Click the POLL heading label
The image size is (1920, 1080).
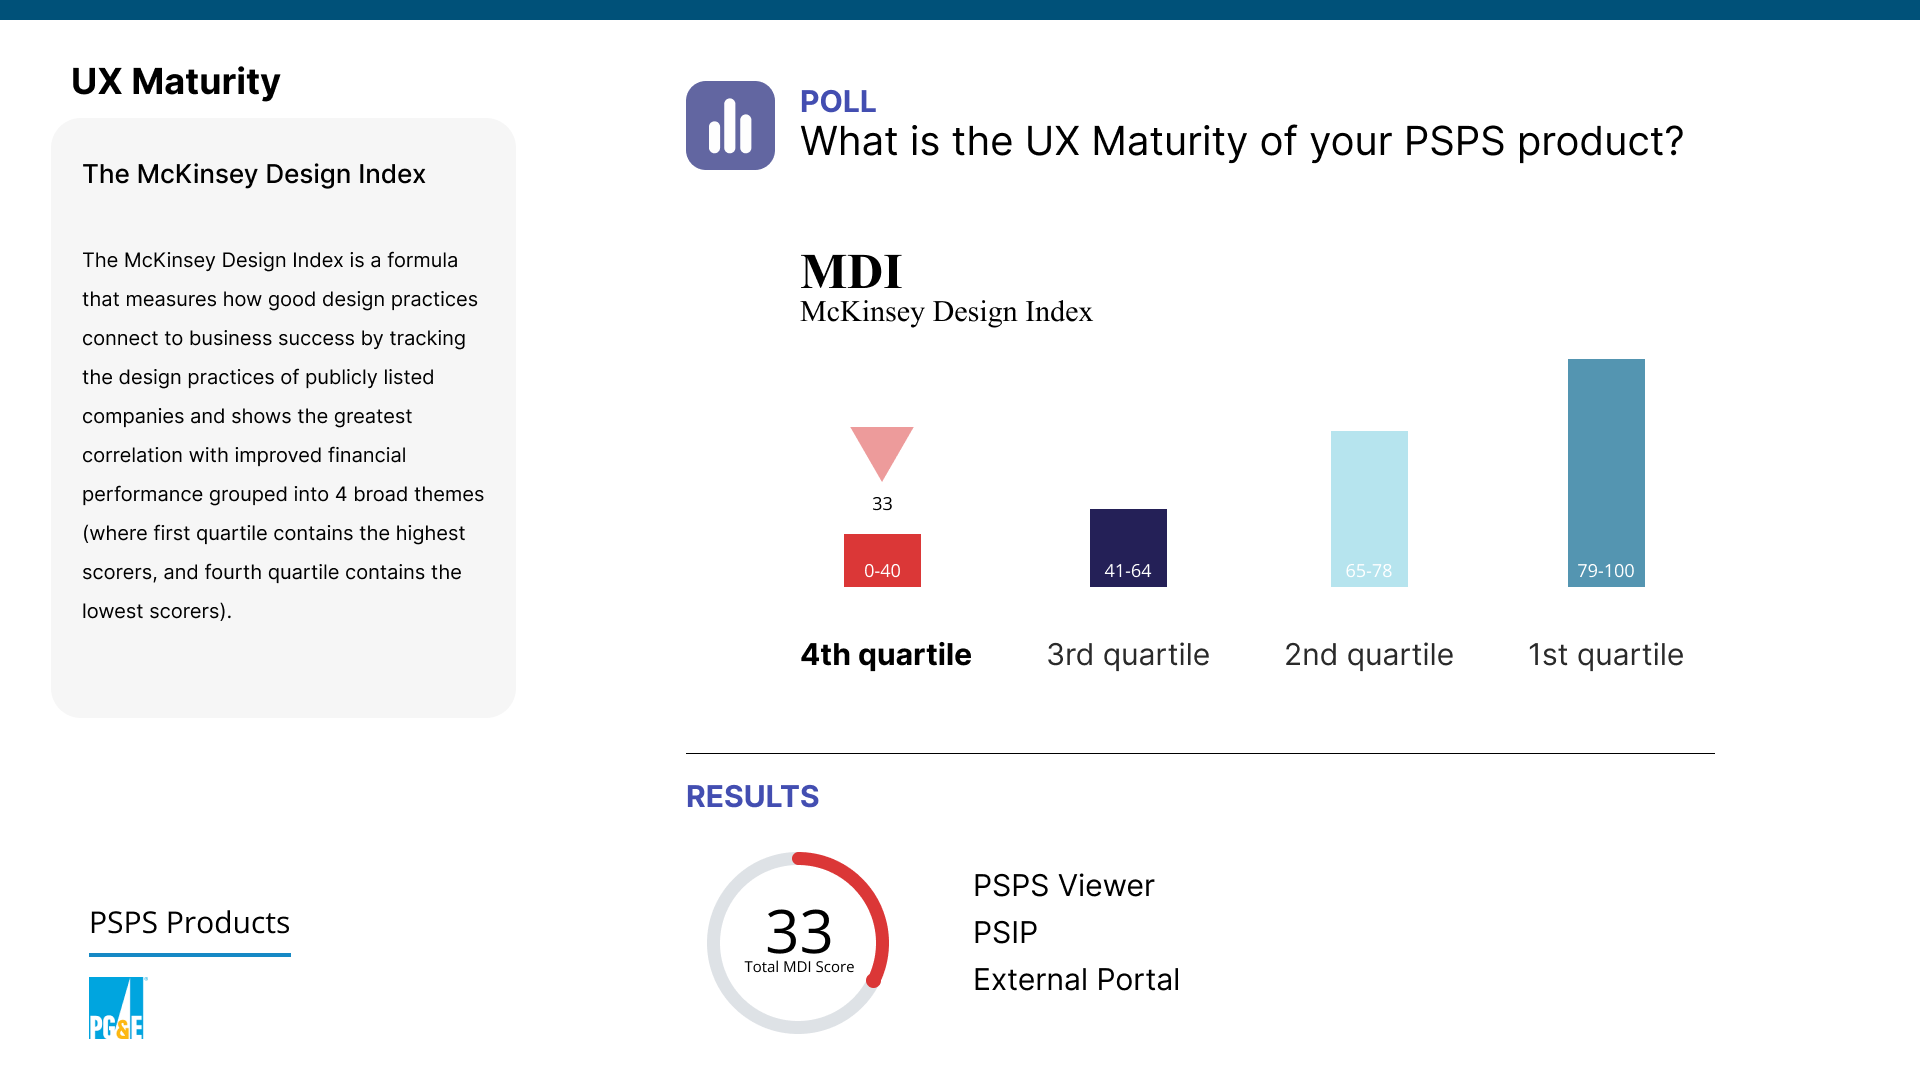point(838,101)
